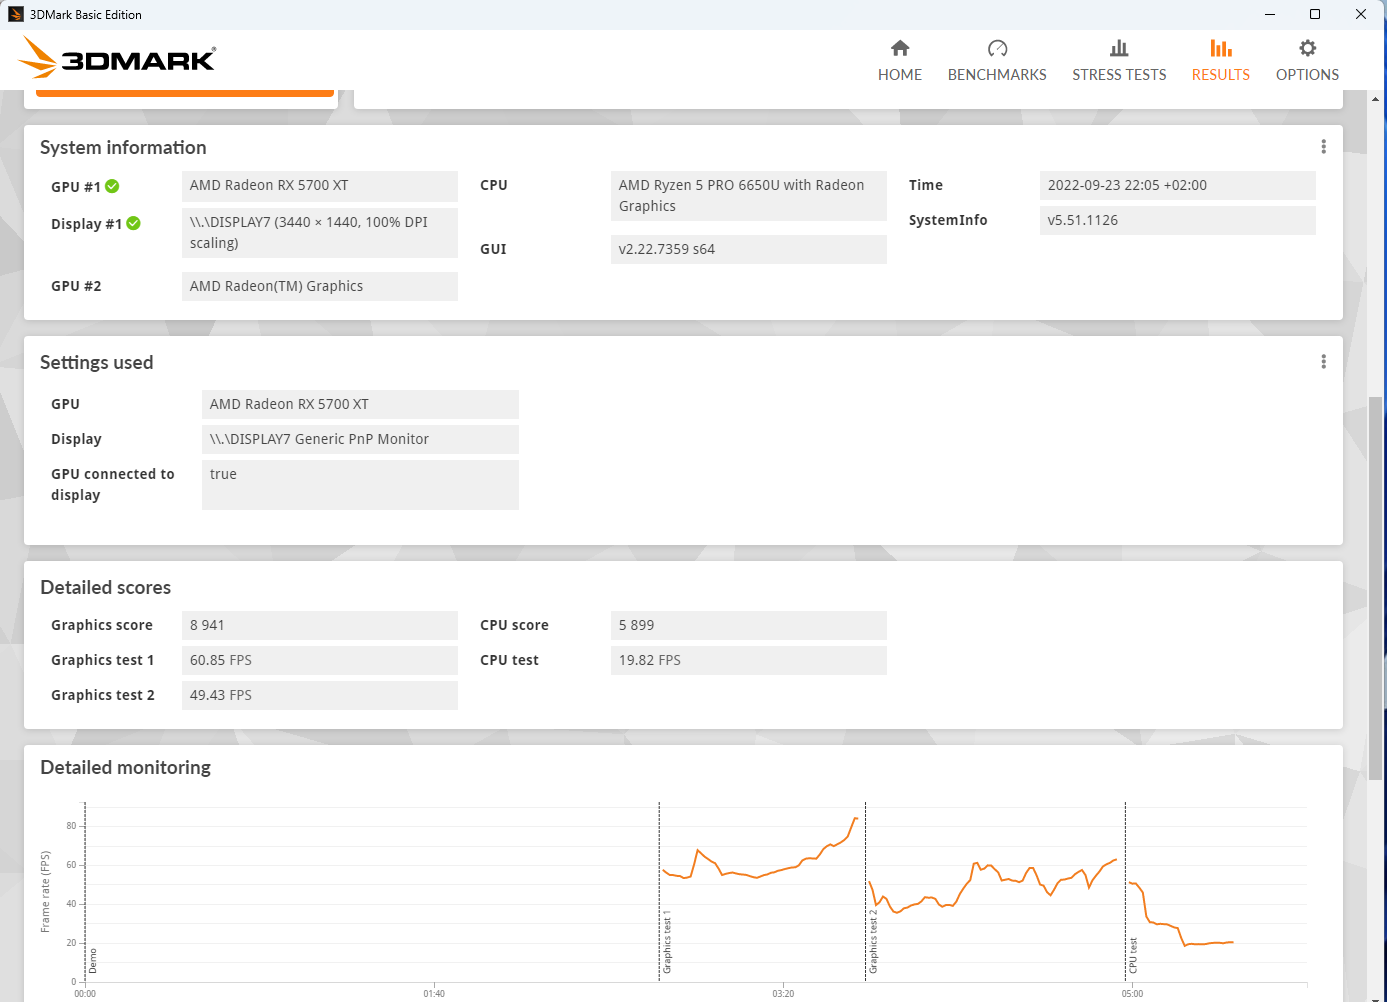Viewport: 1387px width, 1002px height.
Task: Click the scrollbar up arrow
Action: 1376,99
